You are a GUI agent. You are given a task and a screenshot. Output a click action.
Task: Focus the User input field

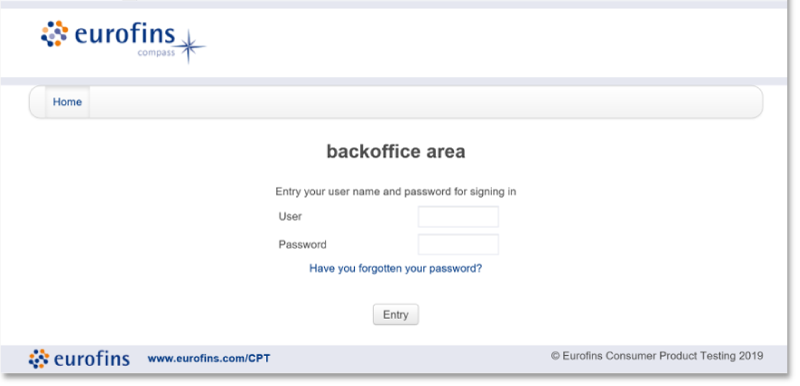(458, 217)
